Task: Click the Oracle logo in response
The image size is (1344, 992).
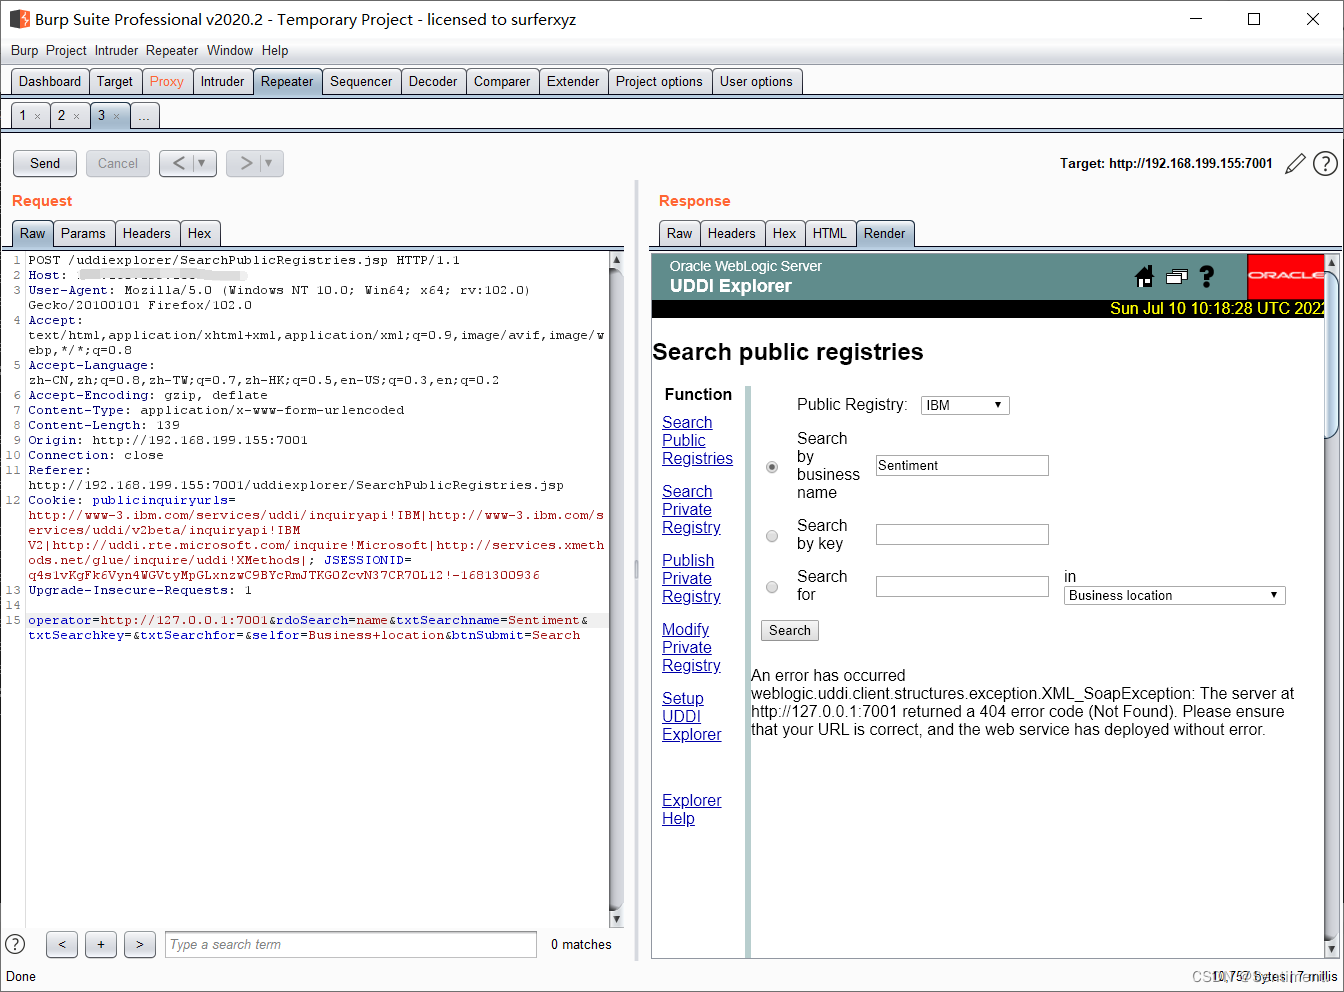Action: point(1285,276)
